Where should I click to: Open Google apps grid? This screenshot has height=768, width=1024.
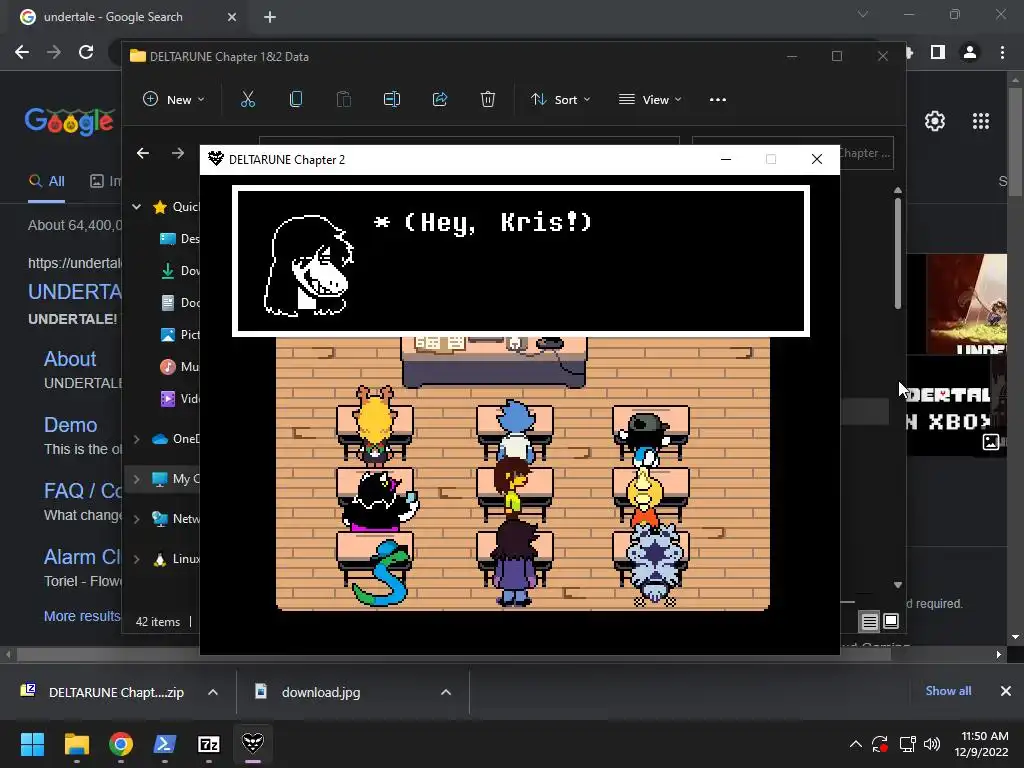click(981, 121)
